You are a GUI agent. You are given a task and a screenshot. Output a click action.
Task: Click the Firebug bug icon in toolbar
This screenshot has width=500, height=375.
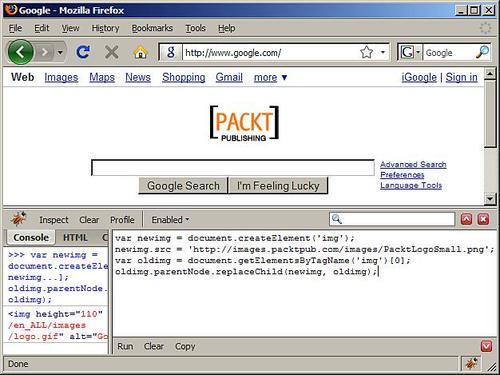click(x=19, y=219)
